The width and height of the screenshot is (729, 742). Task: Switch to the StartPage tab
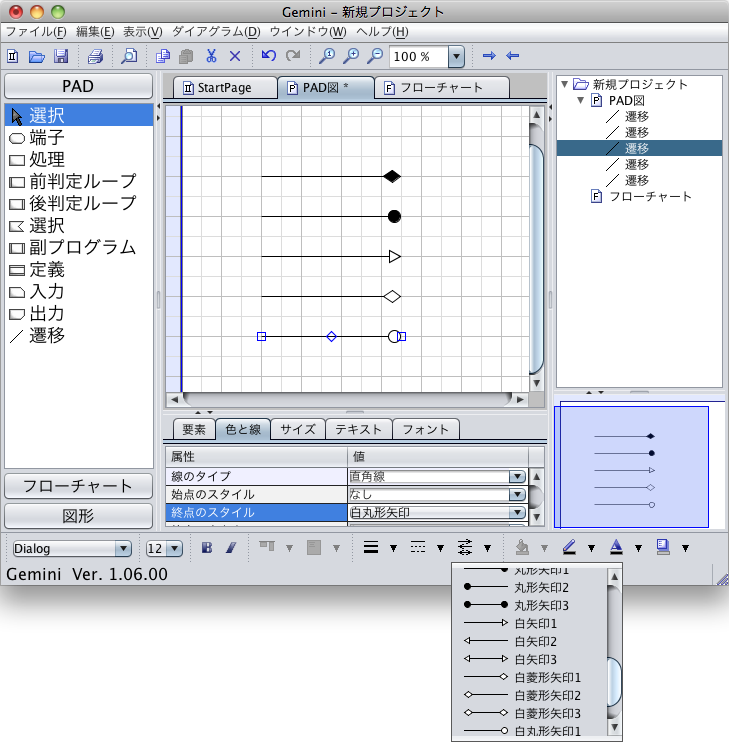pyautogui.click(x=225, y=88)
